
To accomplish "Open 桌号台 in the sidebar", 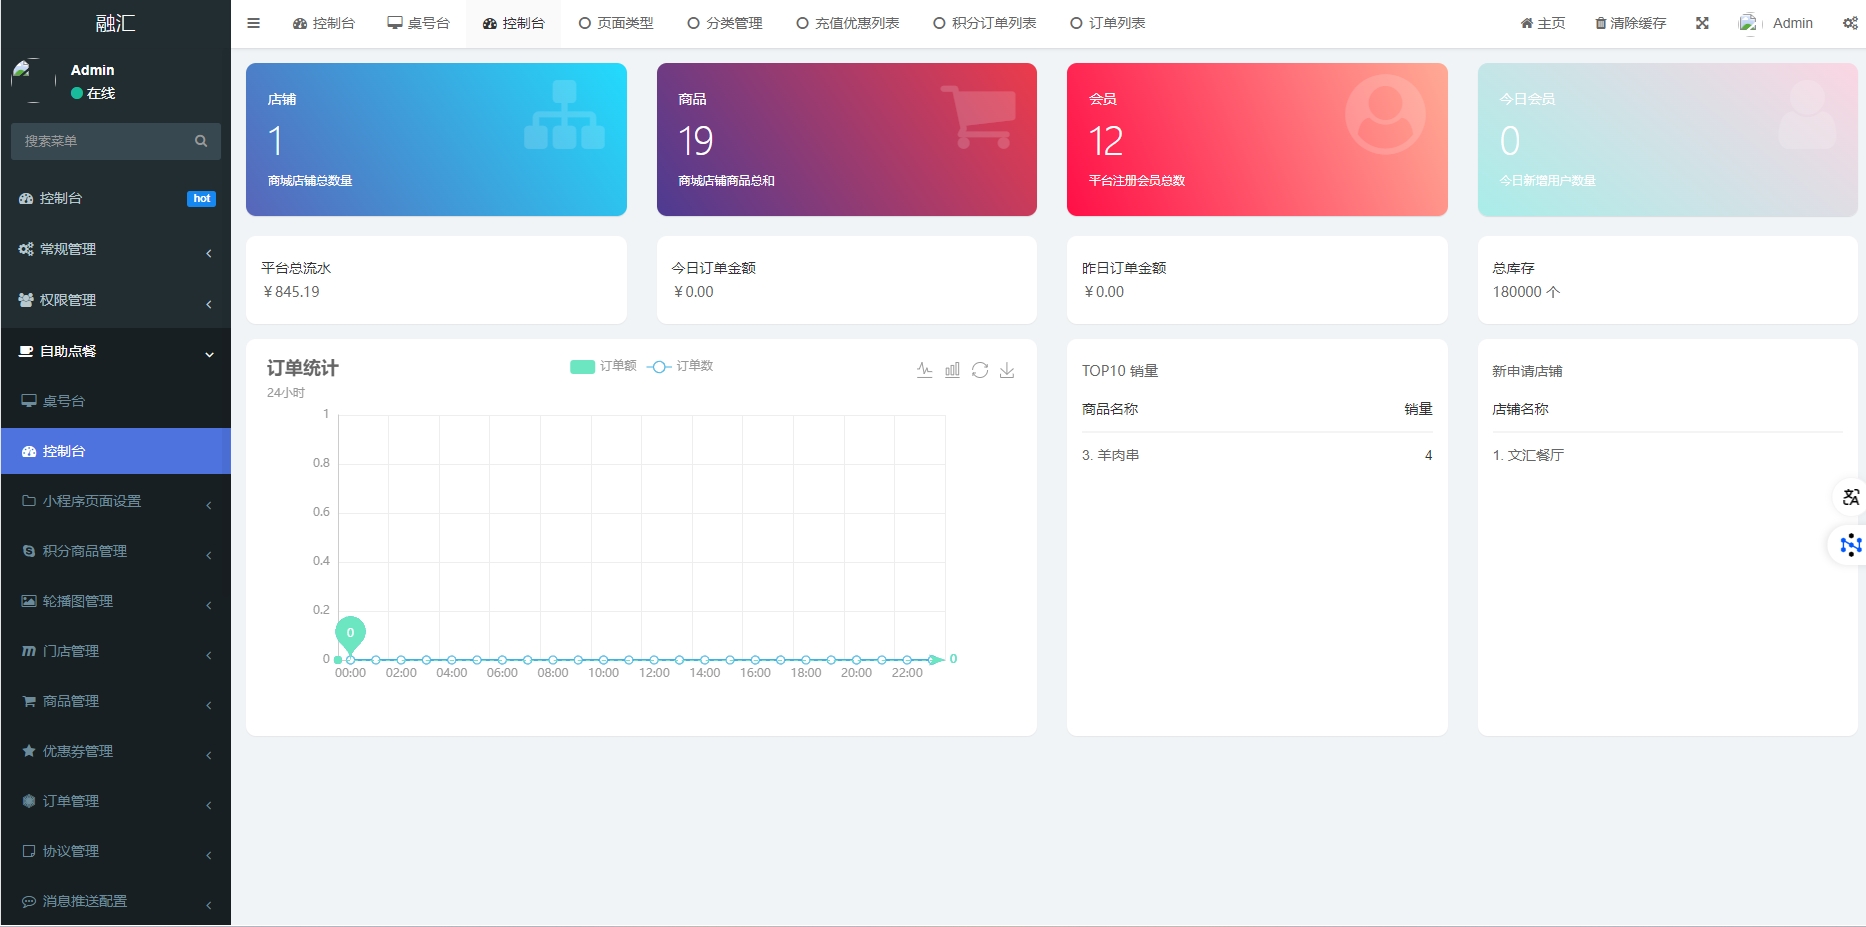I will pyautogui.click(x=116, y=401).
